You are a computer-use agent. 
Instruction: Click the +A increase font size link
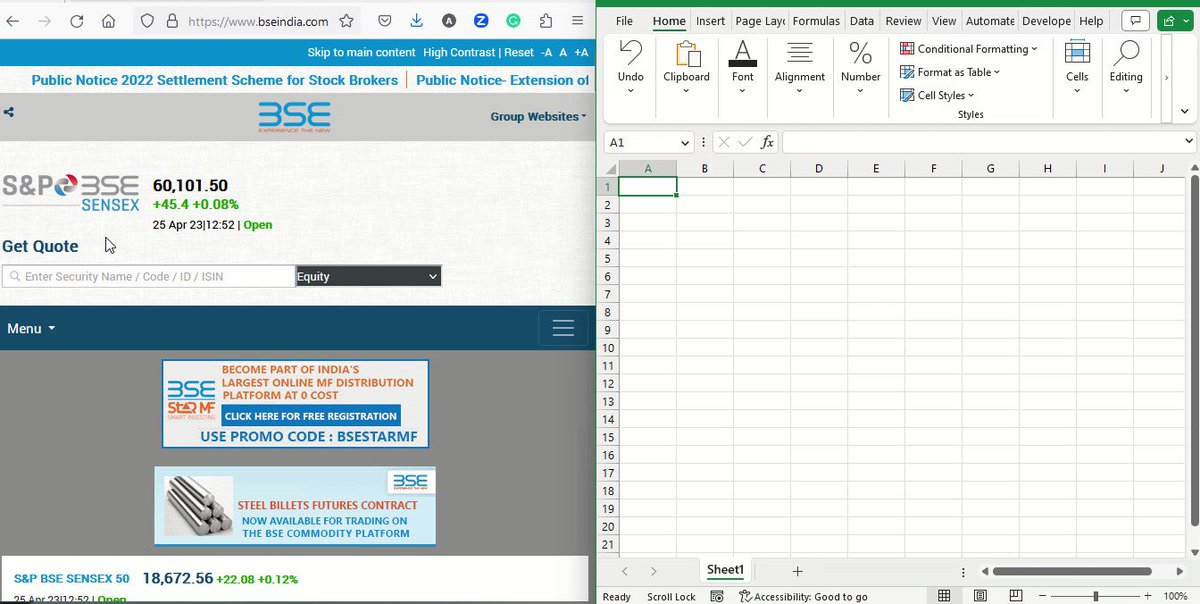(581, 52)
